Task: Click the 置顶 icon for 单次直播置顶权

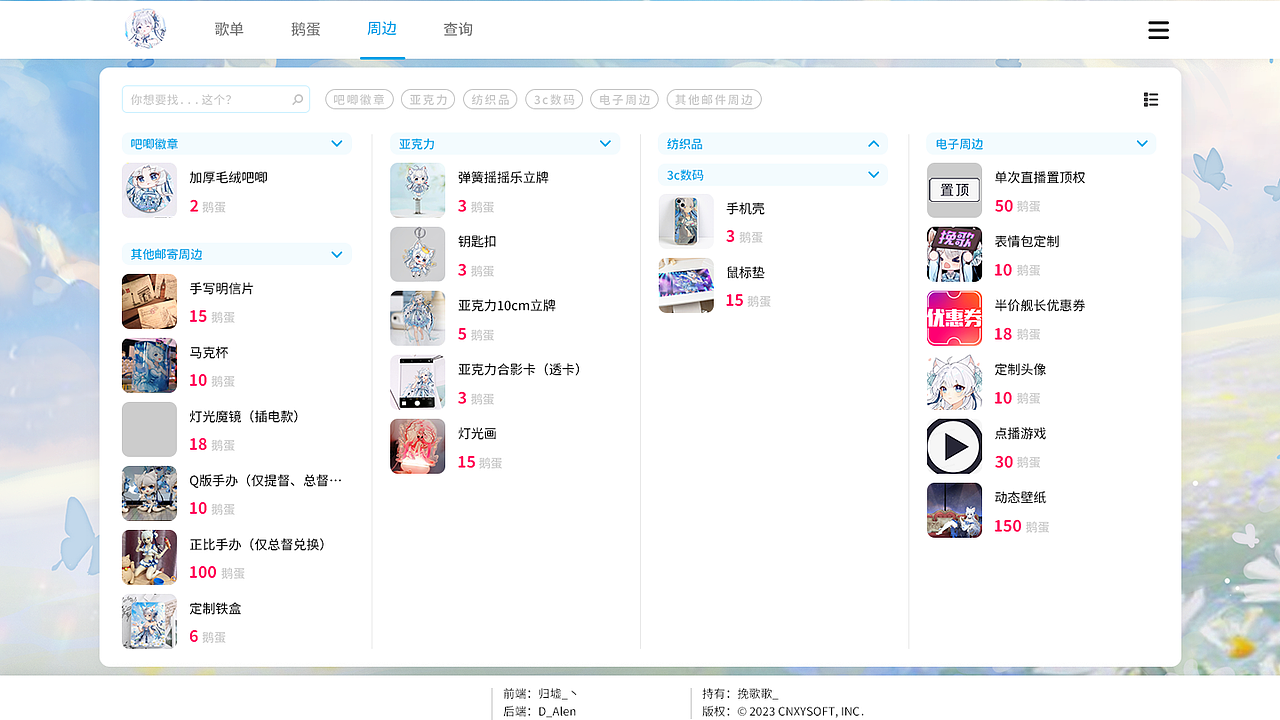Action: pos(954,190)
